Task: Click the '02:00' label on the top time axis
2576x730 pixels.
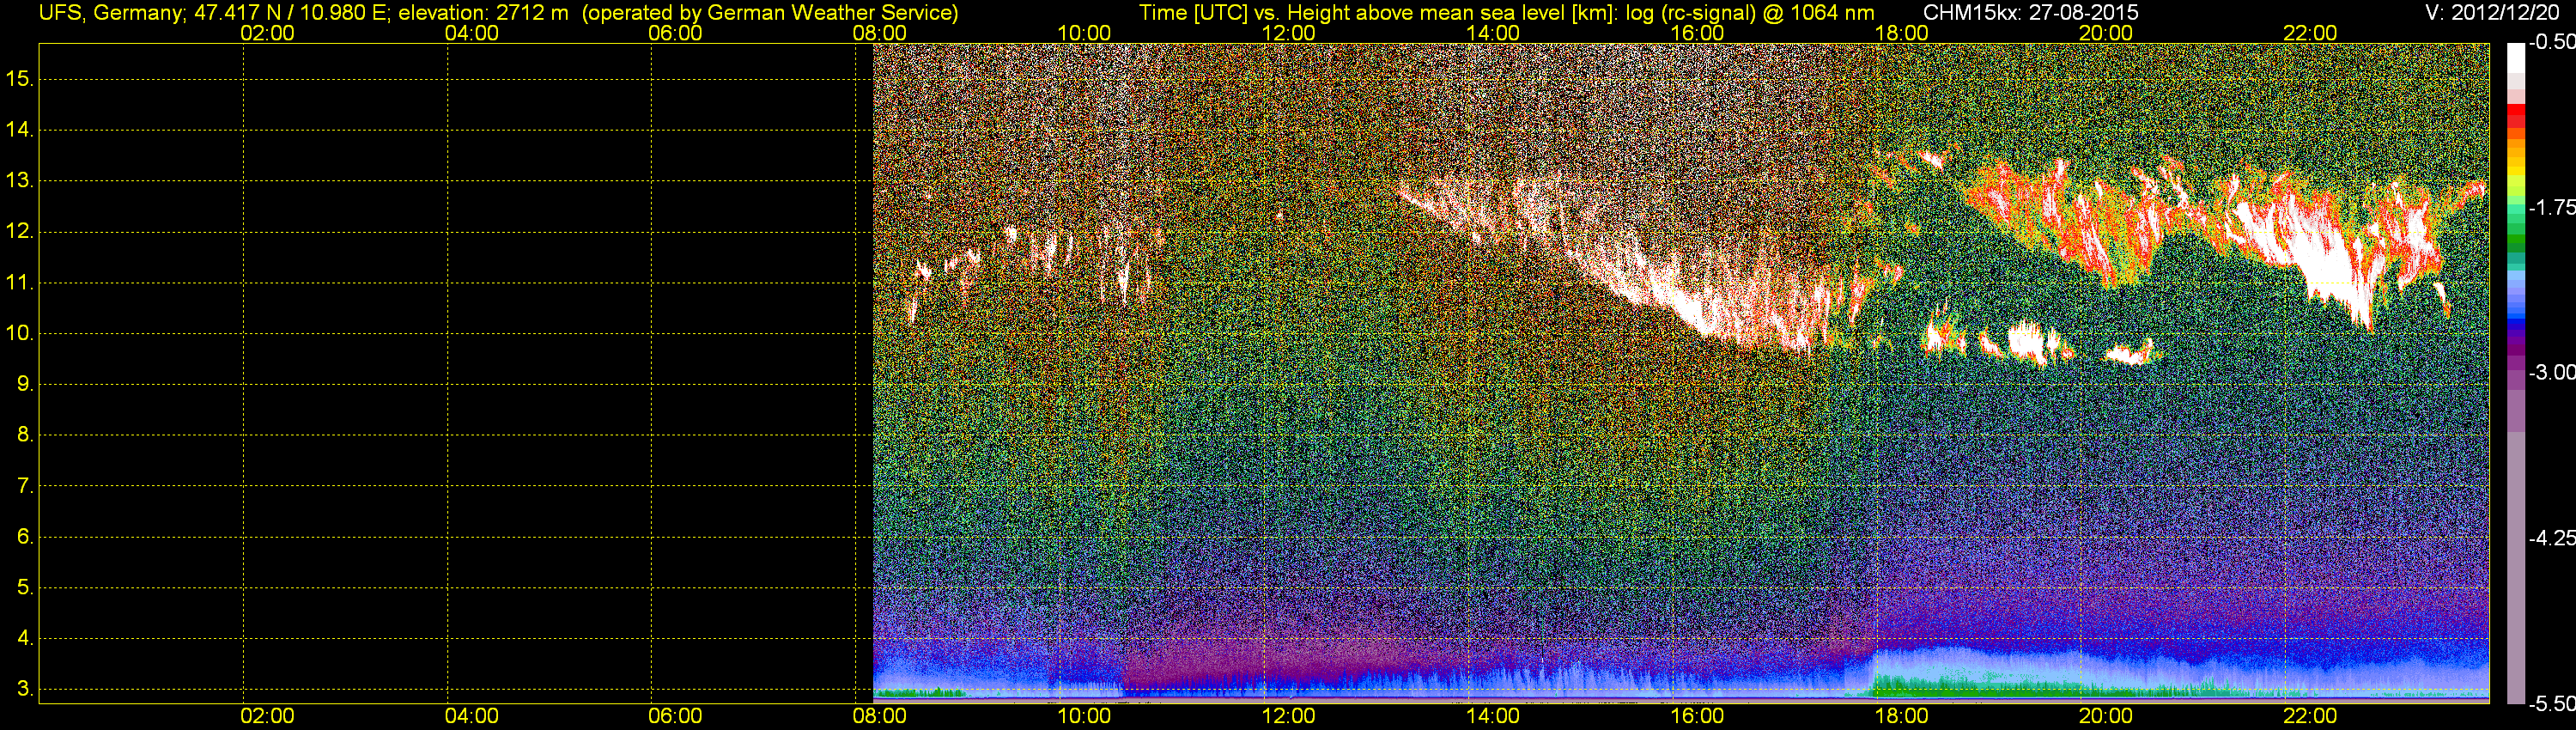Action: tap(267, 33)
